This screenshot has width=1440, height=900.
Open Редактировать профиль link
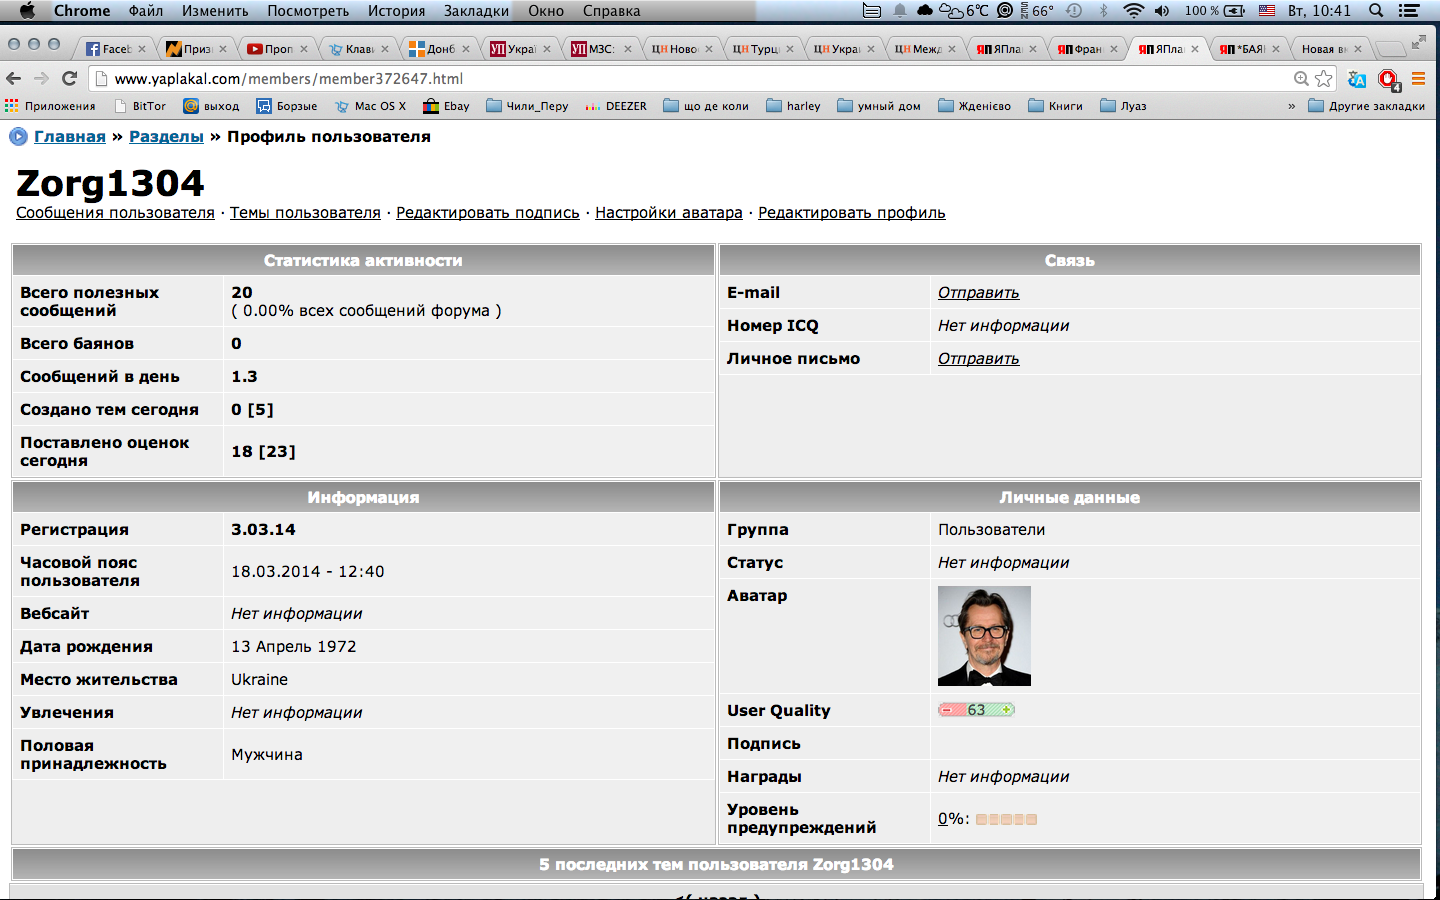coord(852,213)
